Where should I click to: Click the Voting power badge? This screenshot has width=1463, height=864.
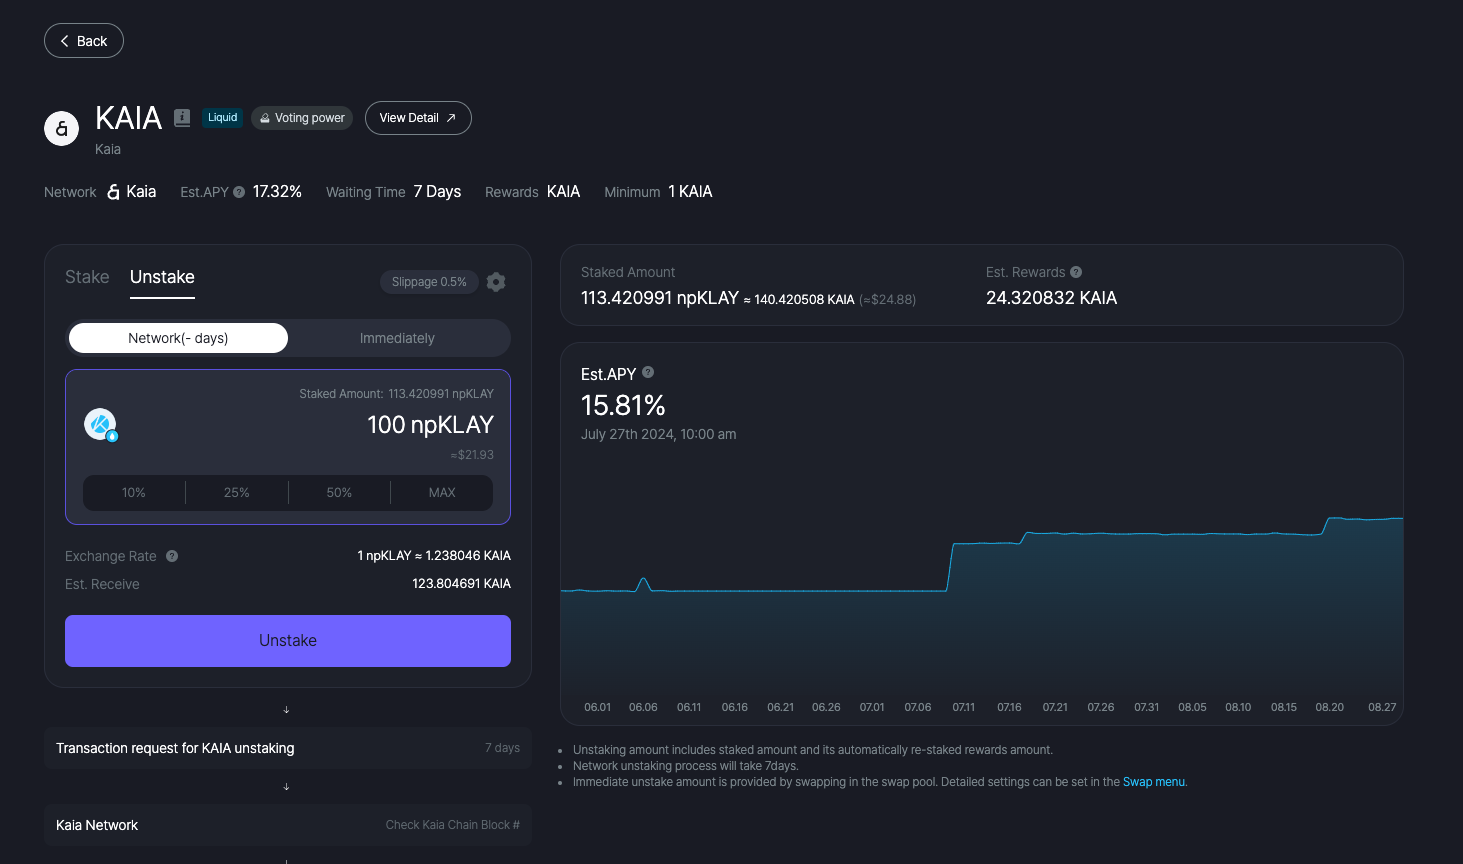pos(302,118)
